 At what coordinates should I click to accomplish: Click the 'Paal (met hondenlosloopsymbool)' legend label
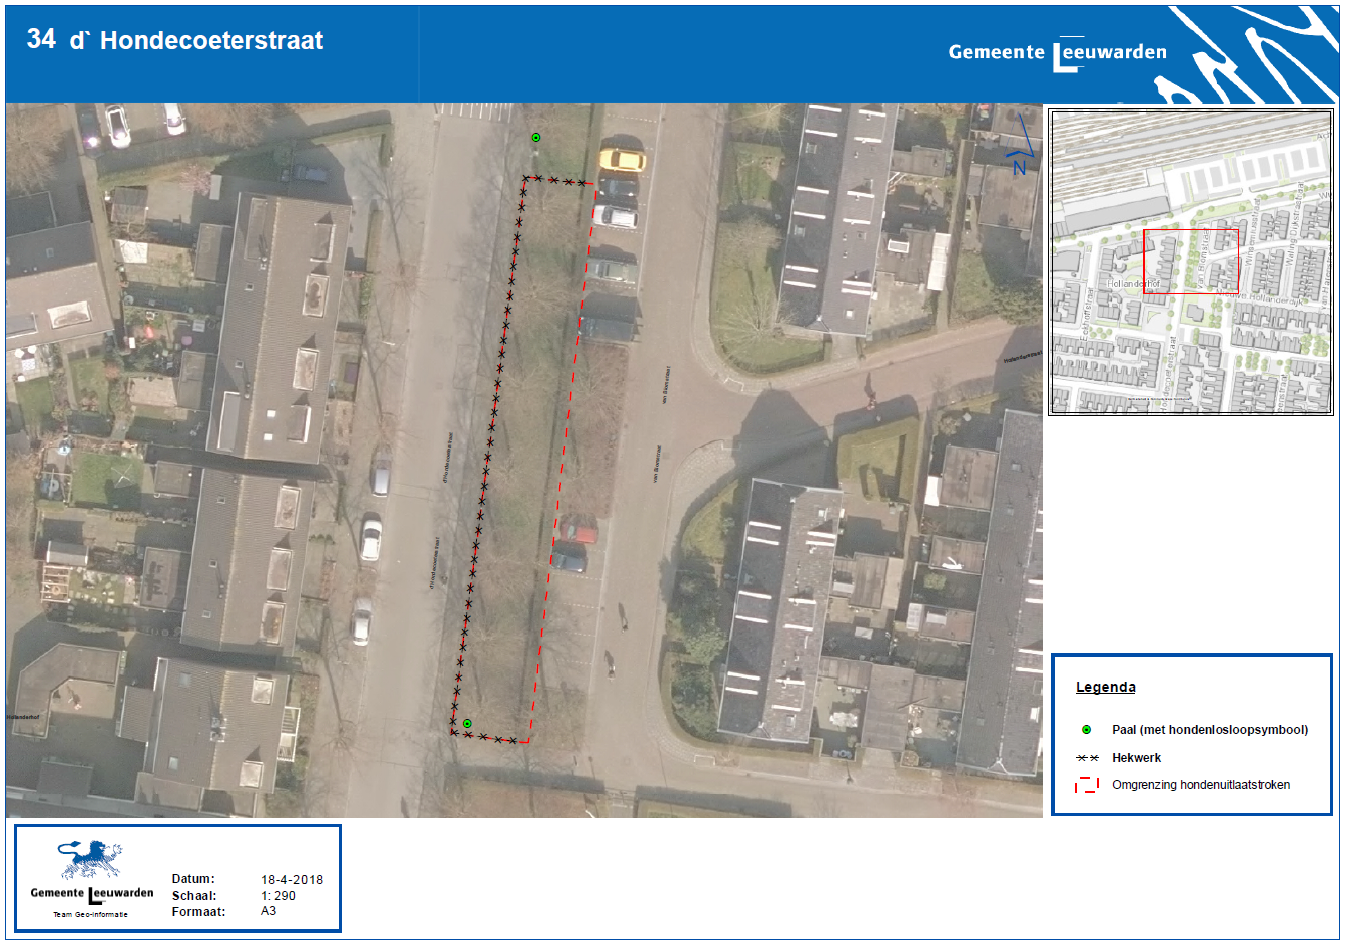coord(1209,730)
